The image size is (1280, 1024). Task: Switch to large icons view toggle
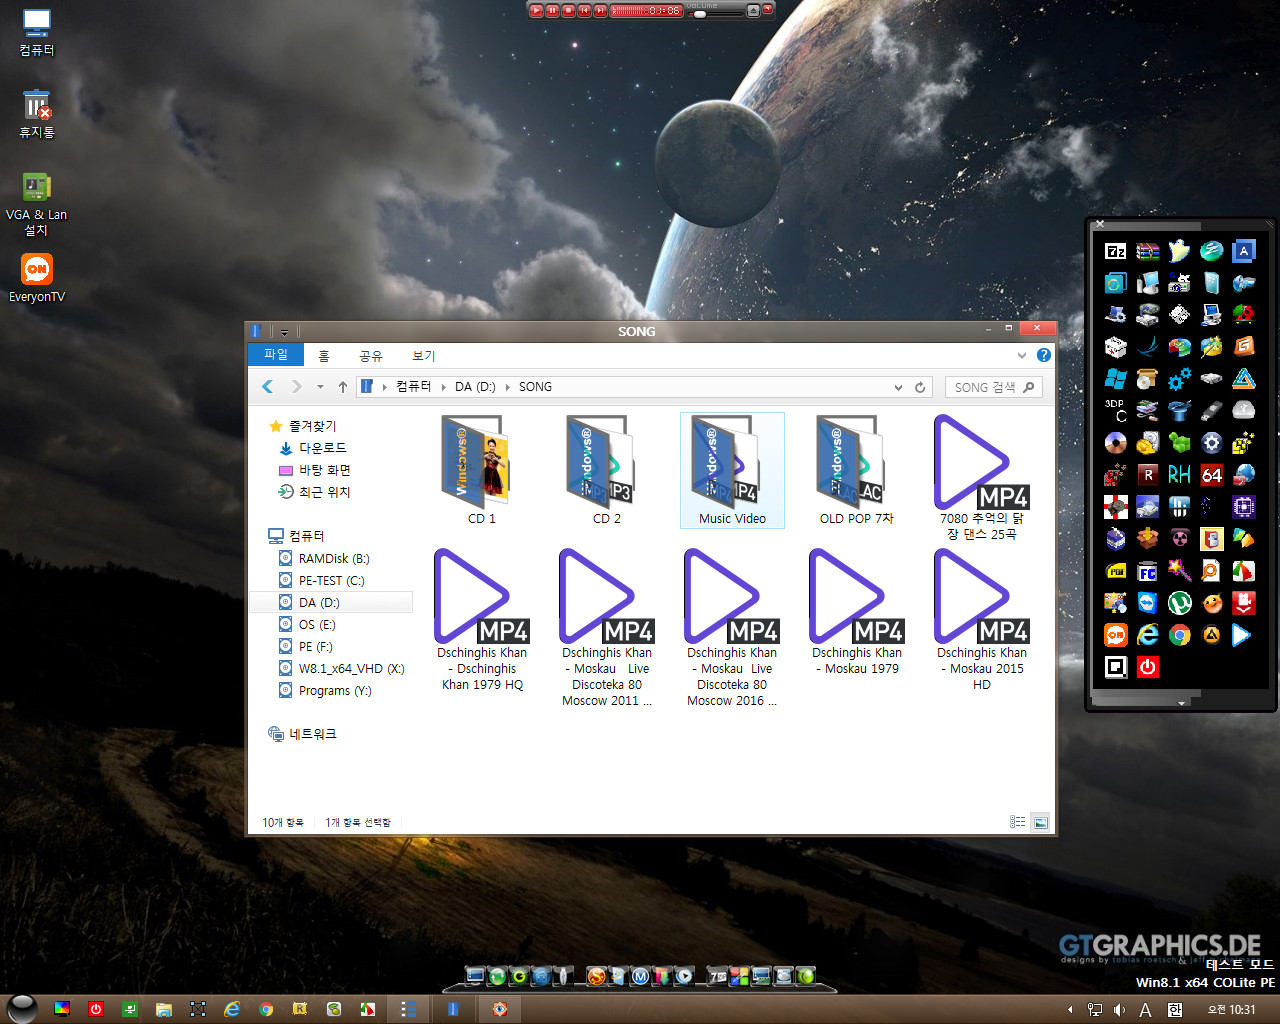point(1041,822)
